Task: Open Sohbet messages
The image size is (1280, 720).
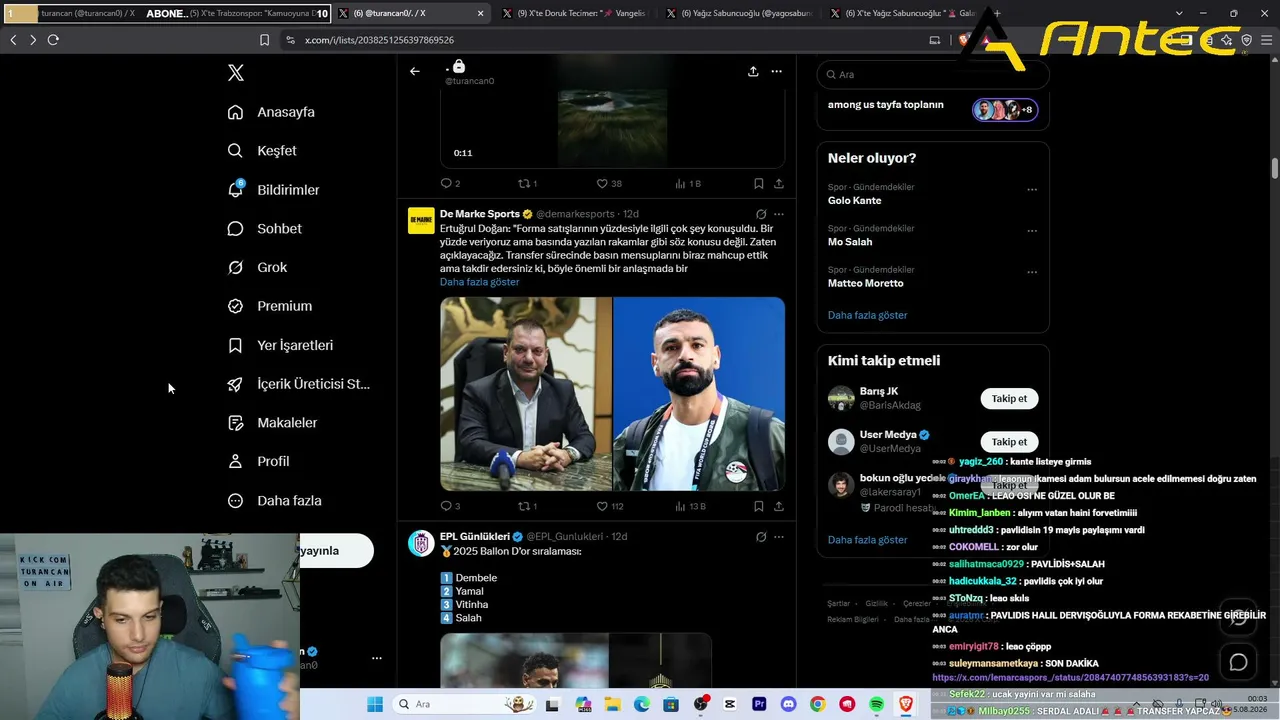Action: (264, 229)
